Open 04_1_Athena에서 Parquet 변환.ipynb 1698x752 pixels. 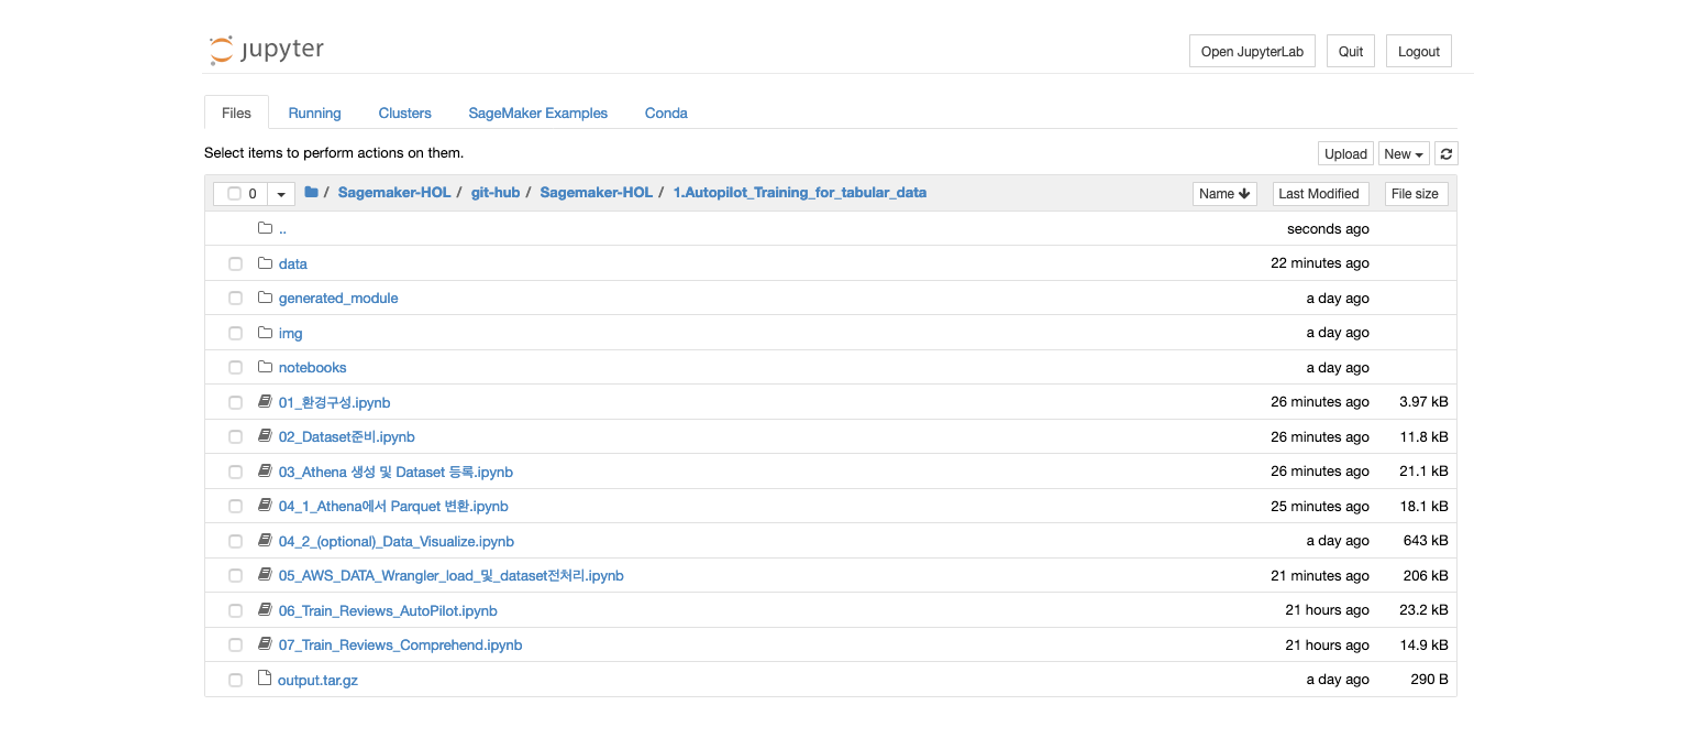pyautogui.click(x=393, y=506)
